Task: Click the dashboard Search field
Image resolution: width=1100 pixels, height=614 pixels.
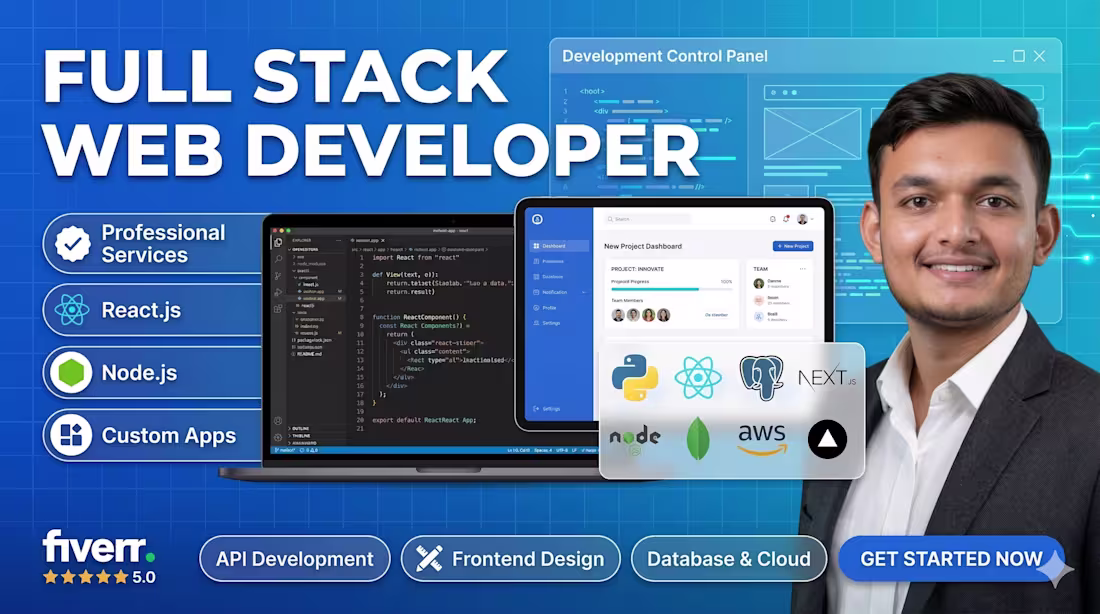Action: pyautogui.click(x=648, y=219)
